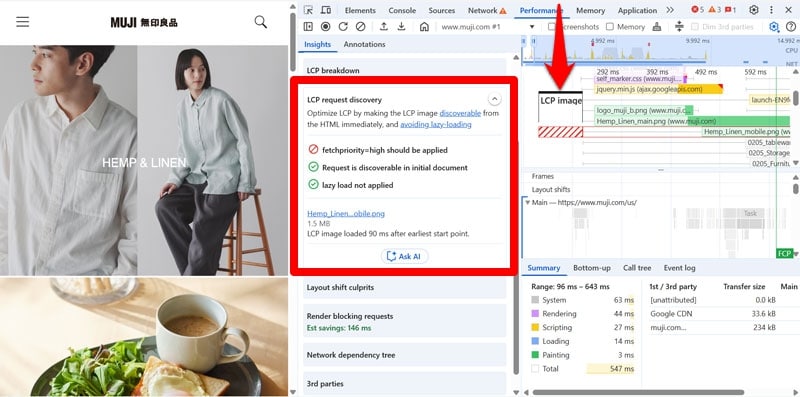Click the MUJI logo
800x397 pixels.
pos(144,22)
